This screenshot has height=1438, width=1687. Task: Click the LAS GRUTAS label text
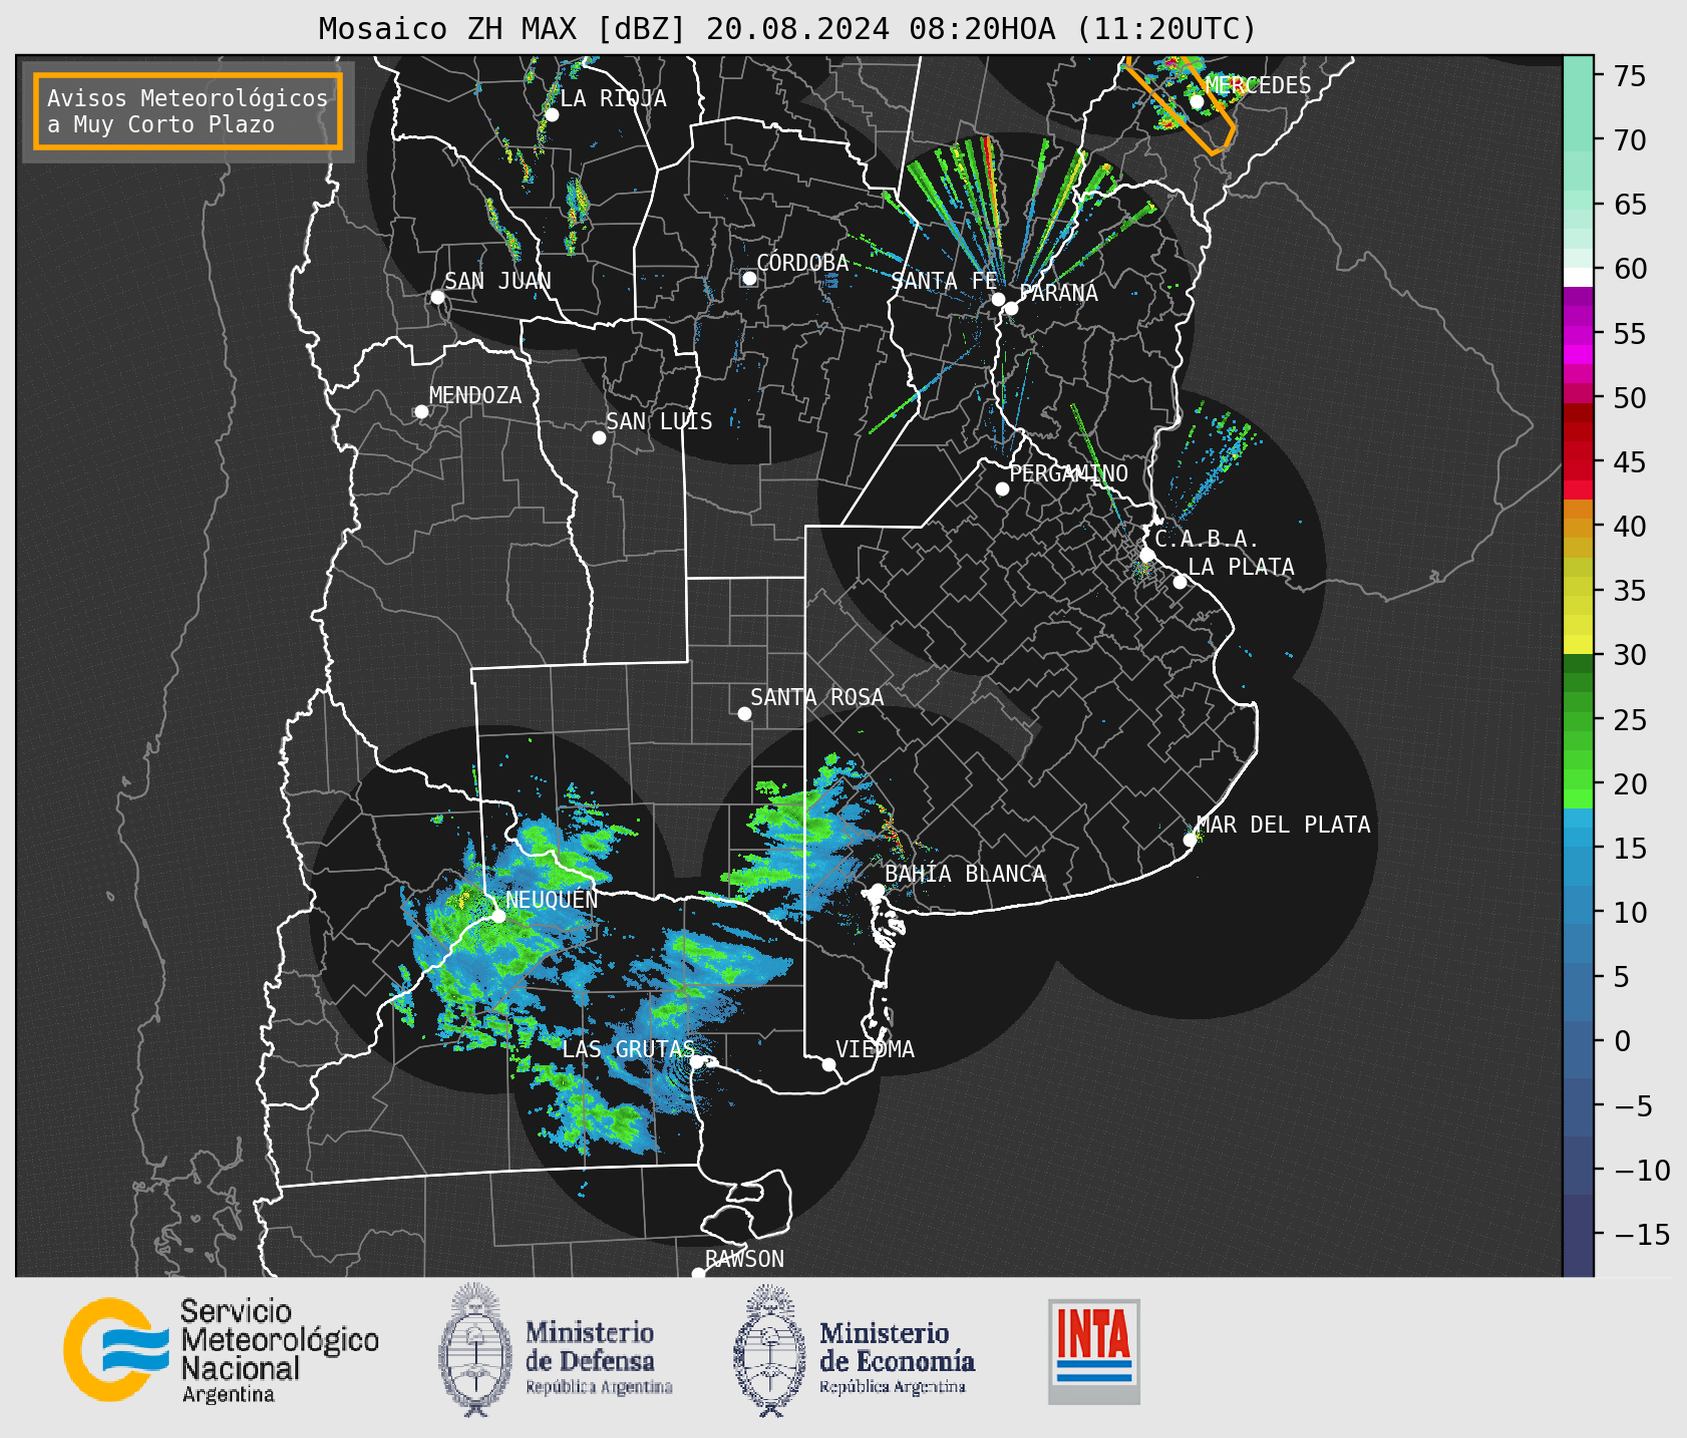pyautogui.click(x=628, y=1049)
